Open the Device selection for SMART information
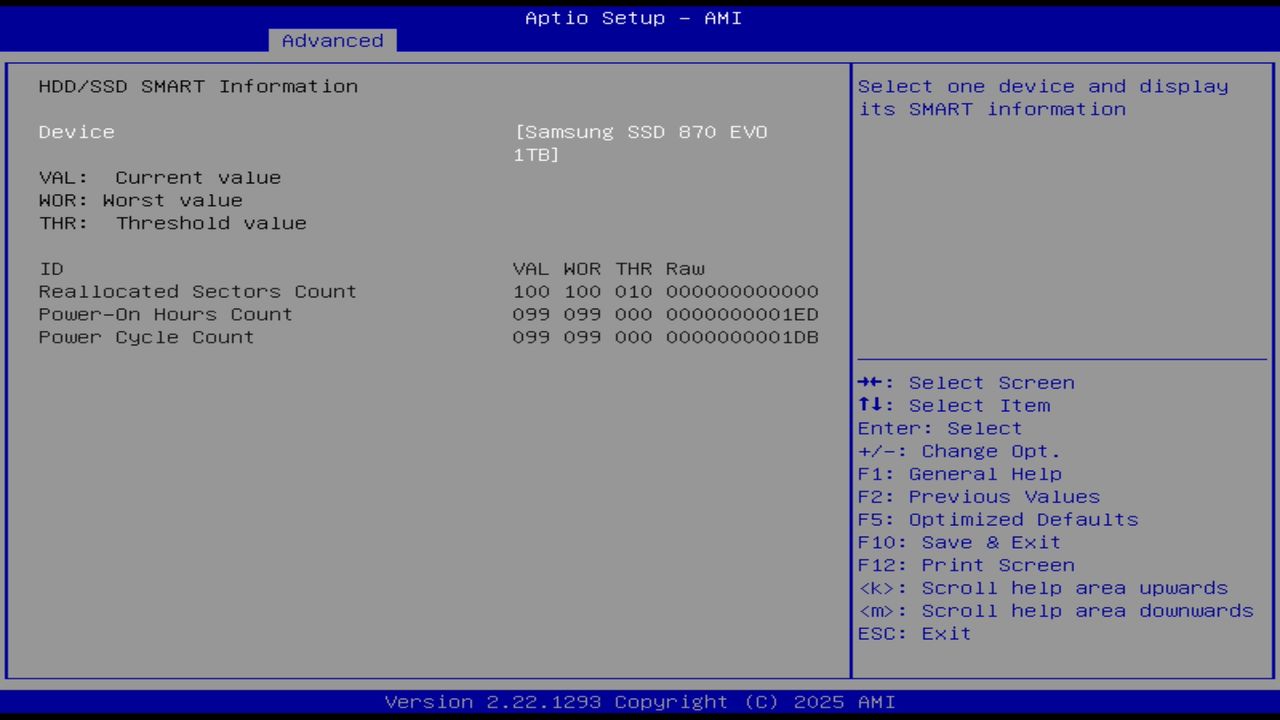The height and width of the screenshot is (720, 1280). 76,131
